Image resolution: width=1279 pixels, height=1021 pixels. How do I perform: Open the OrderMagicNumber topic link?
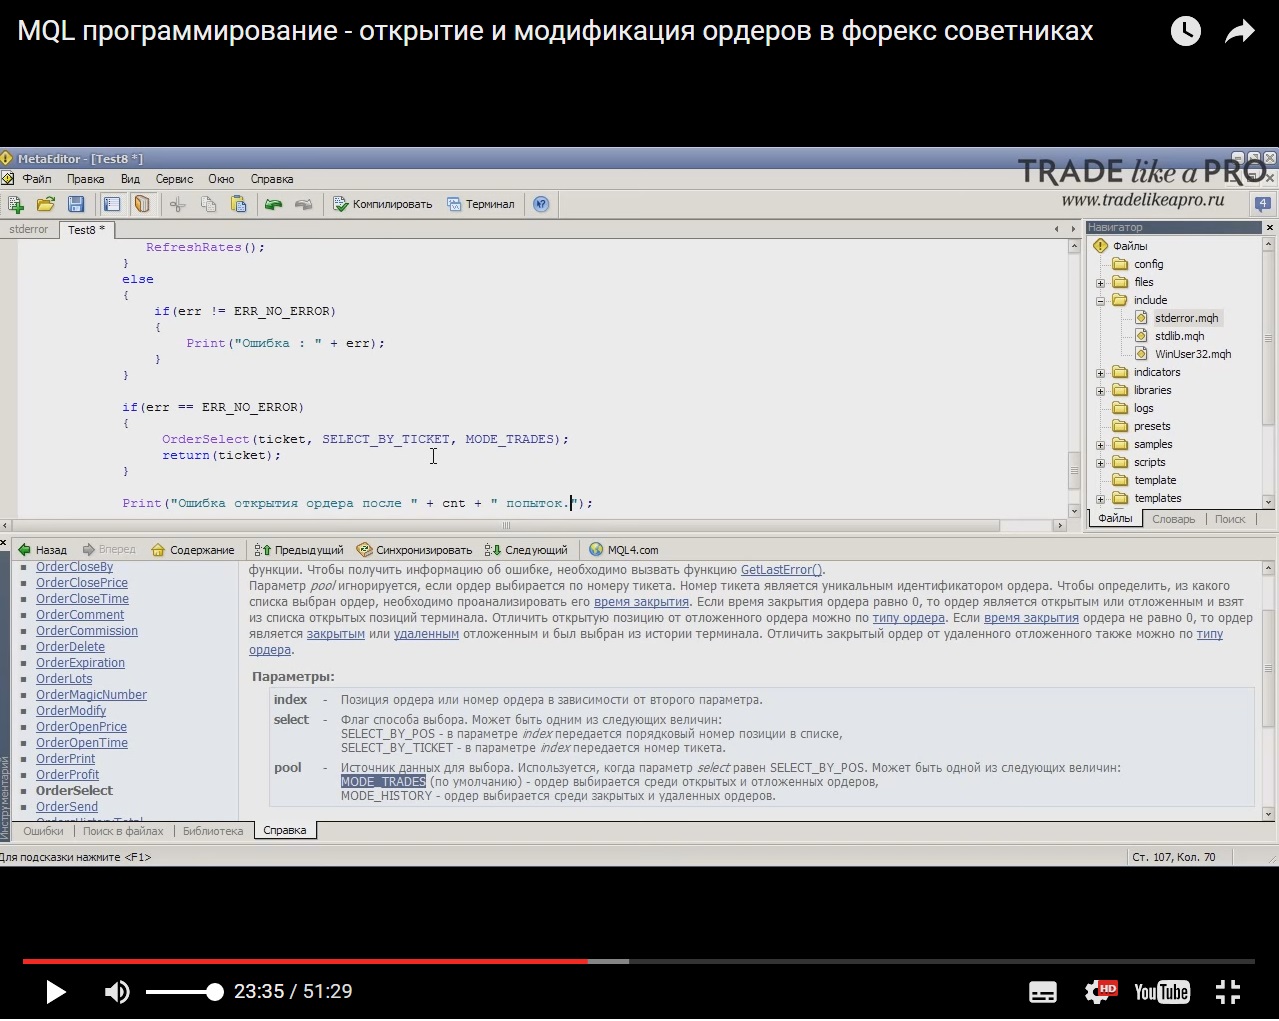[x=91, y=695]
